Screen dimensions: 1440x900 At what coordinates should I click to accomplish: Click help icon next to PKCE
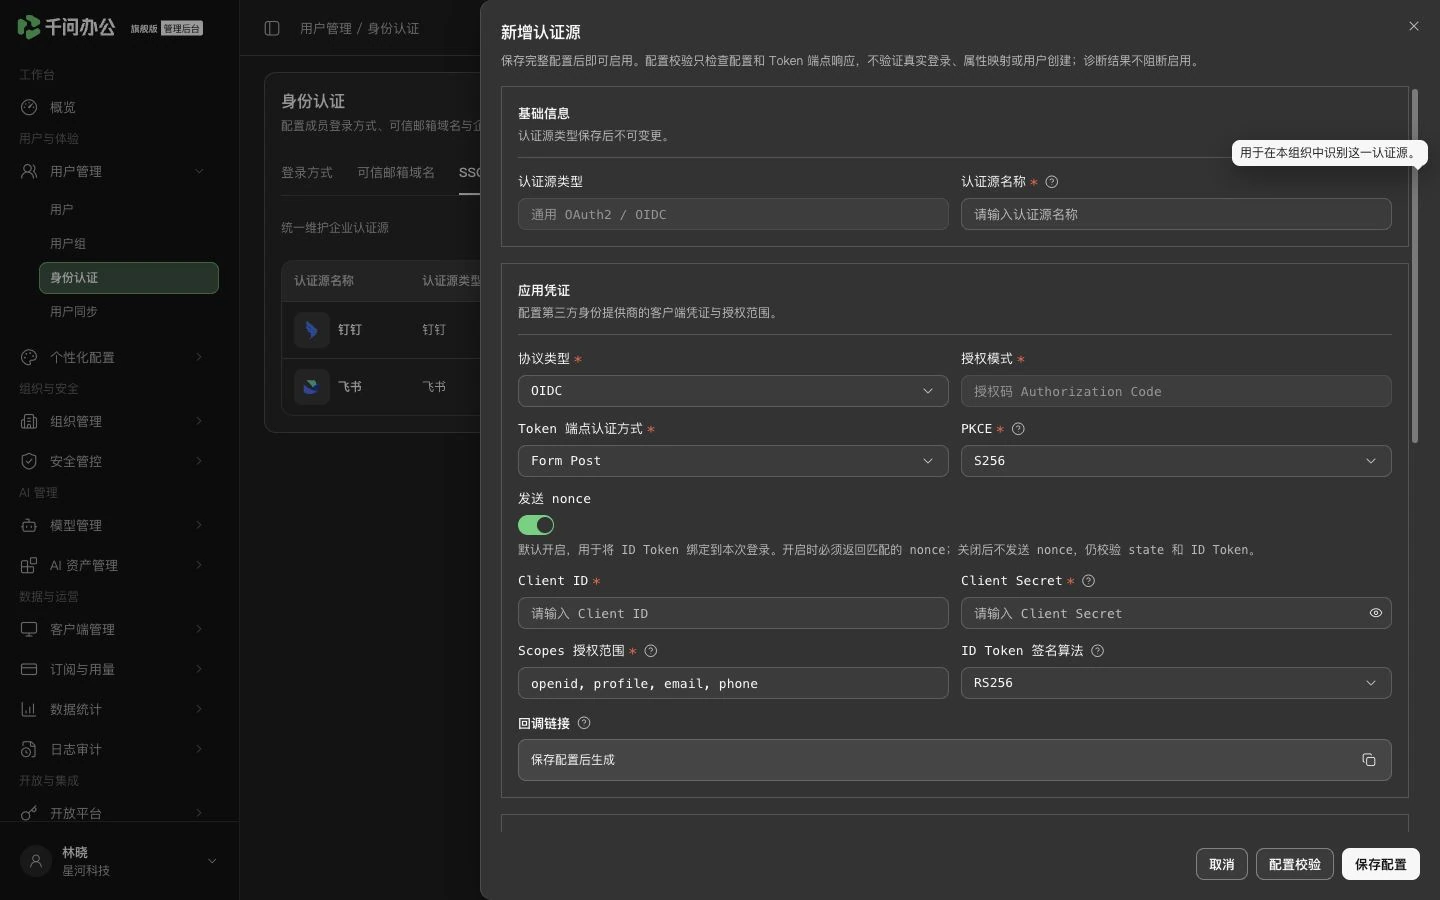point(1018,429)
